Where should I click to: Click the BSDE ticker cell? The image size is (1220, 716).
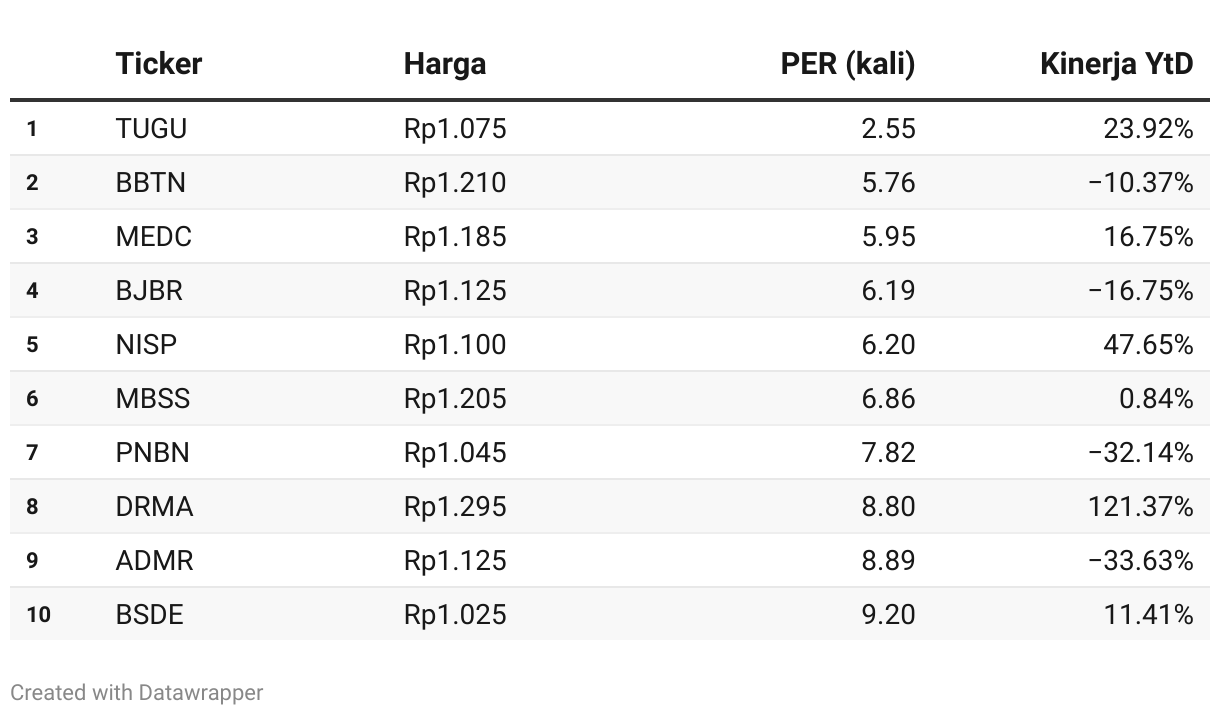149,615
